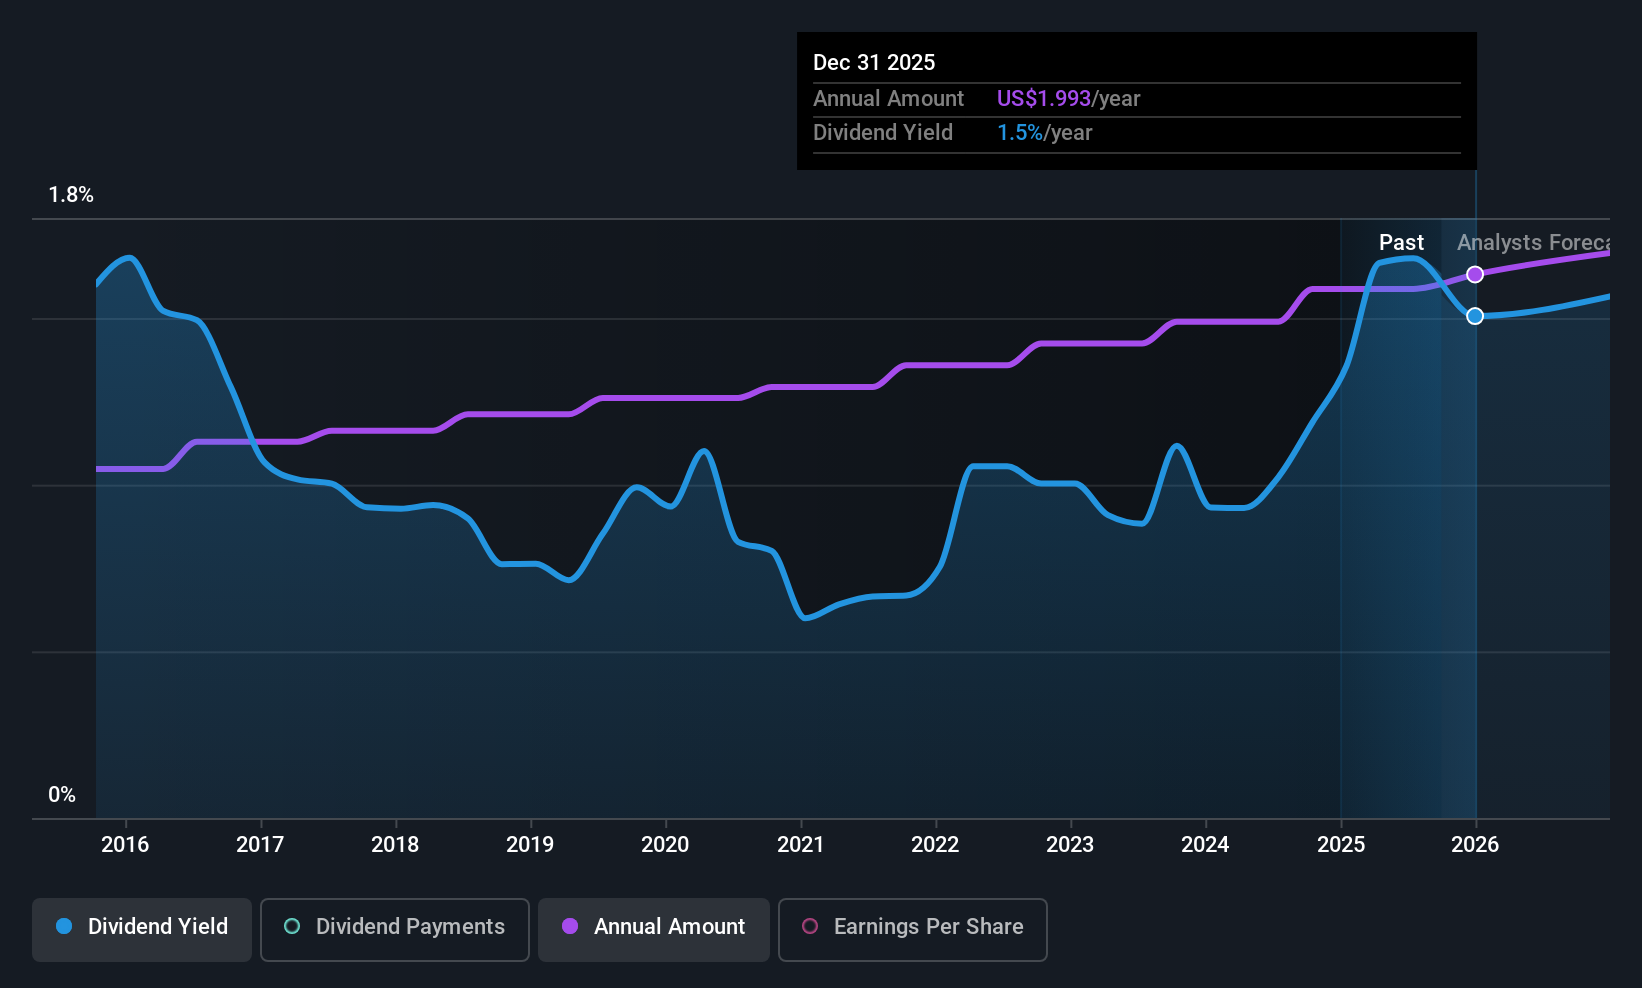Click the 2020 x-axis year label
This screenshot has width=1642, height=988.
click(x=665, y=845)
